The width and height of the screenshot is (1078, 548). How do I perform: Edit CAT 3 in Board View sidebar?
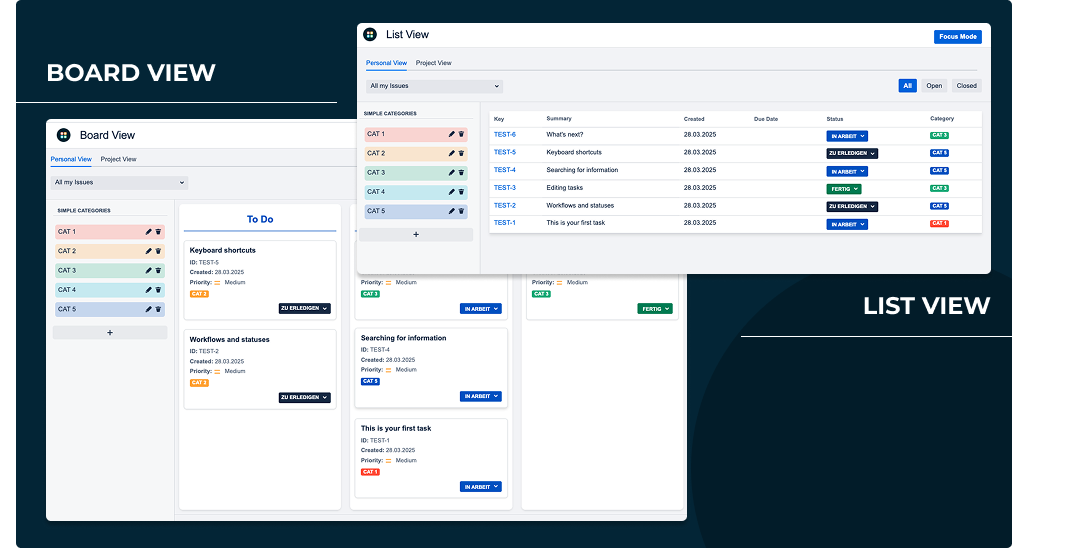click(148, 270)
